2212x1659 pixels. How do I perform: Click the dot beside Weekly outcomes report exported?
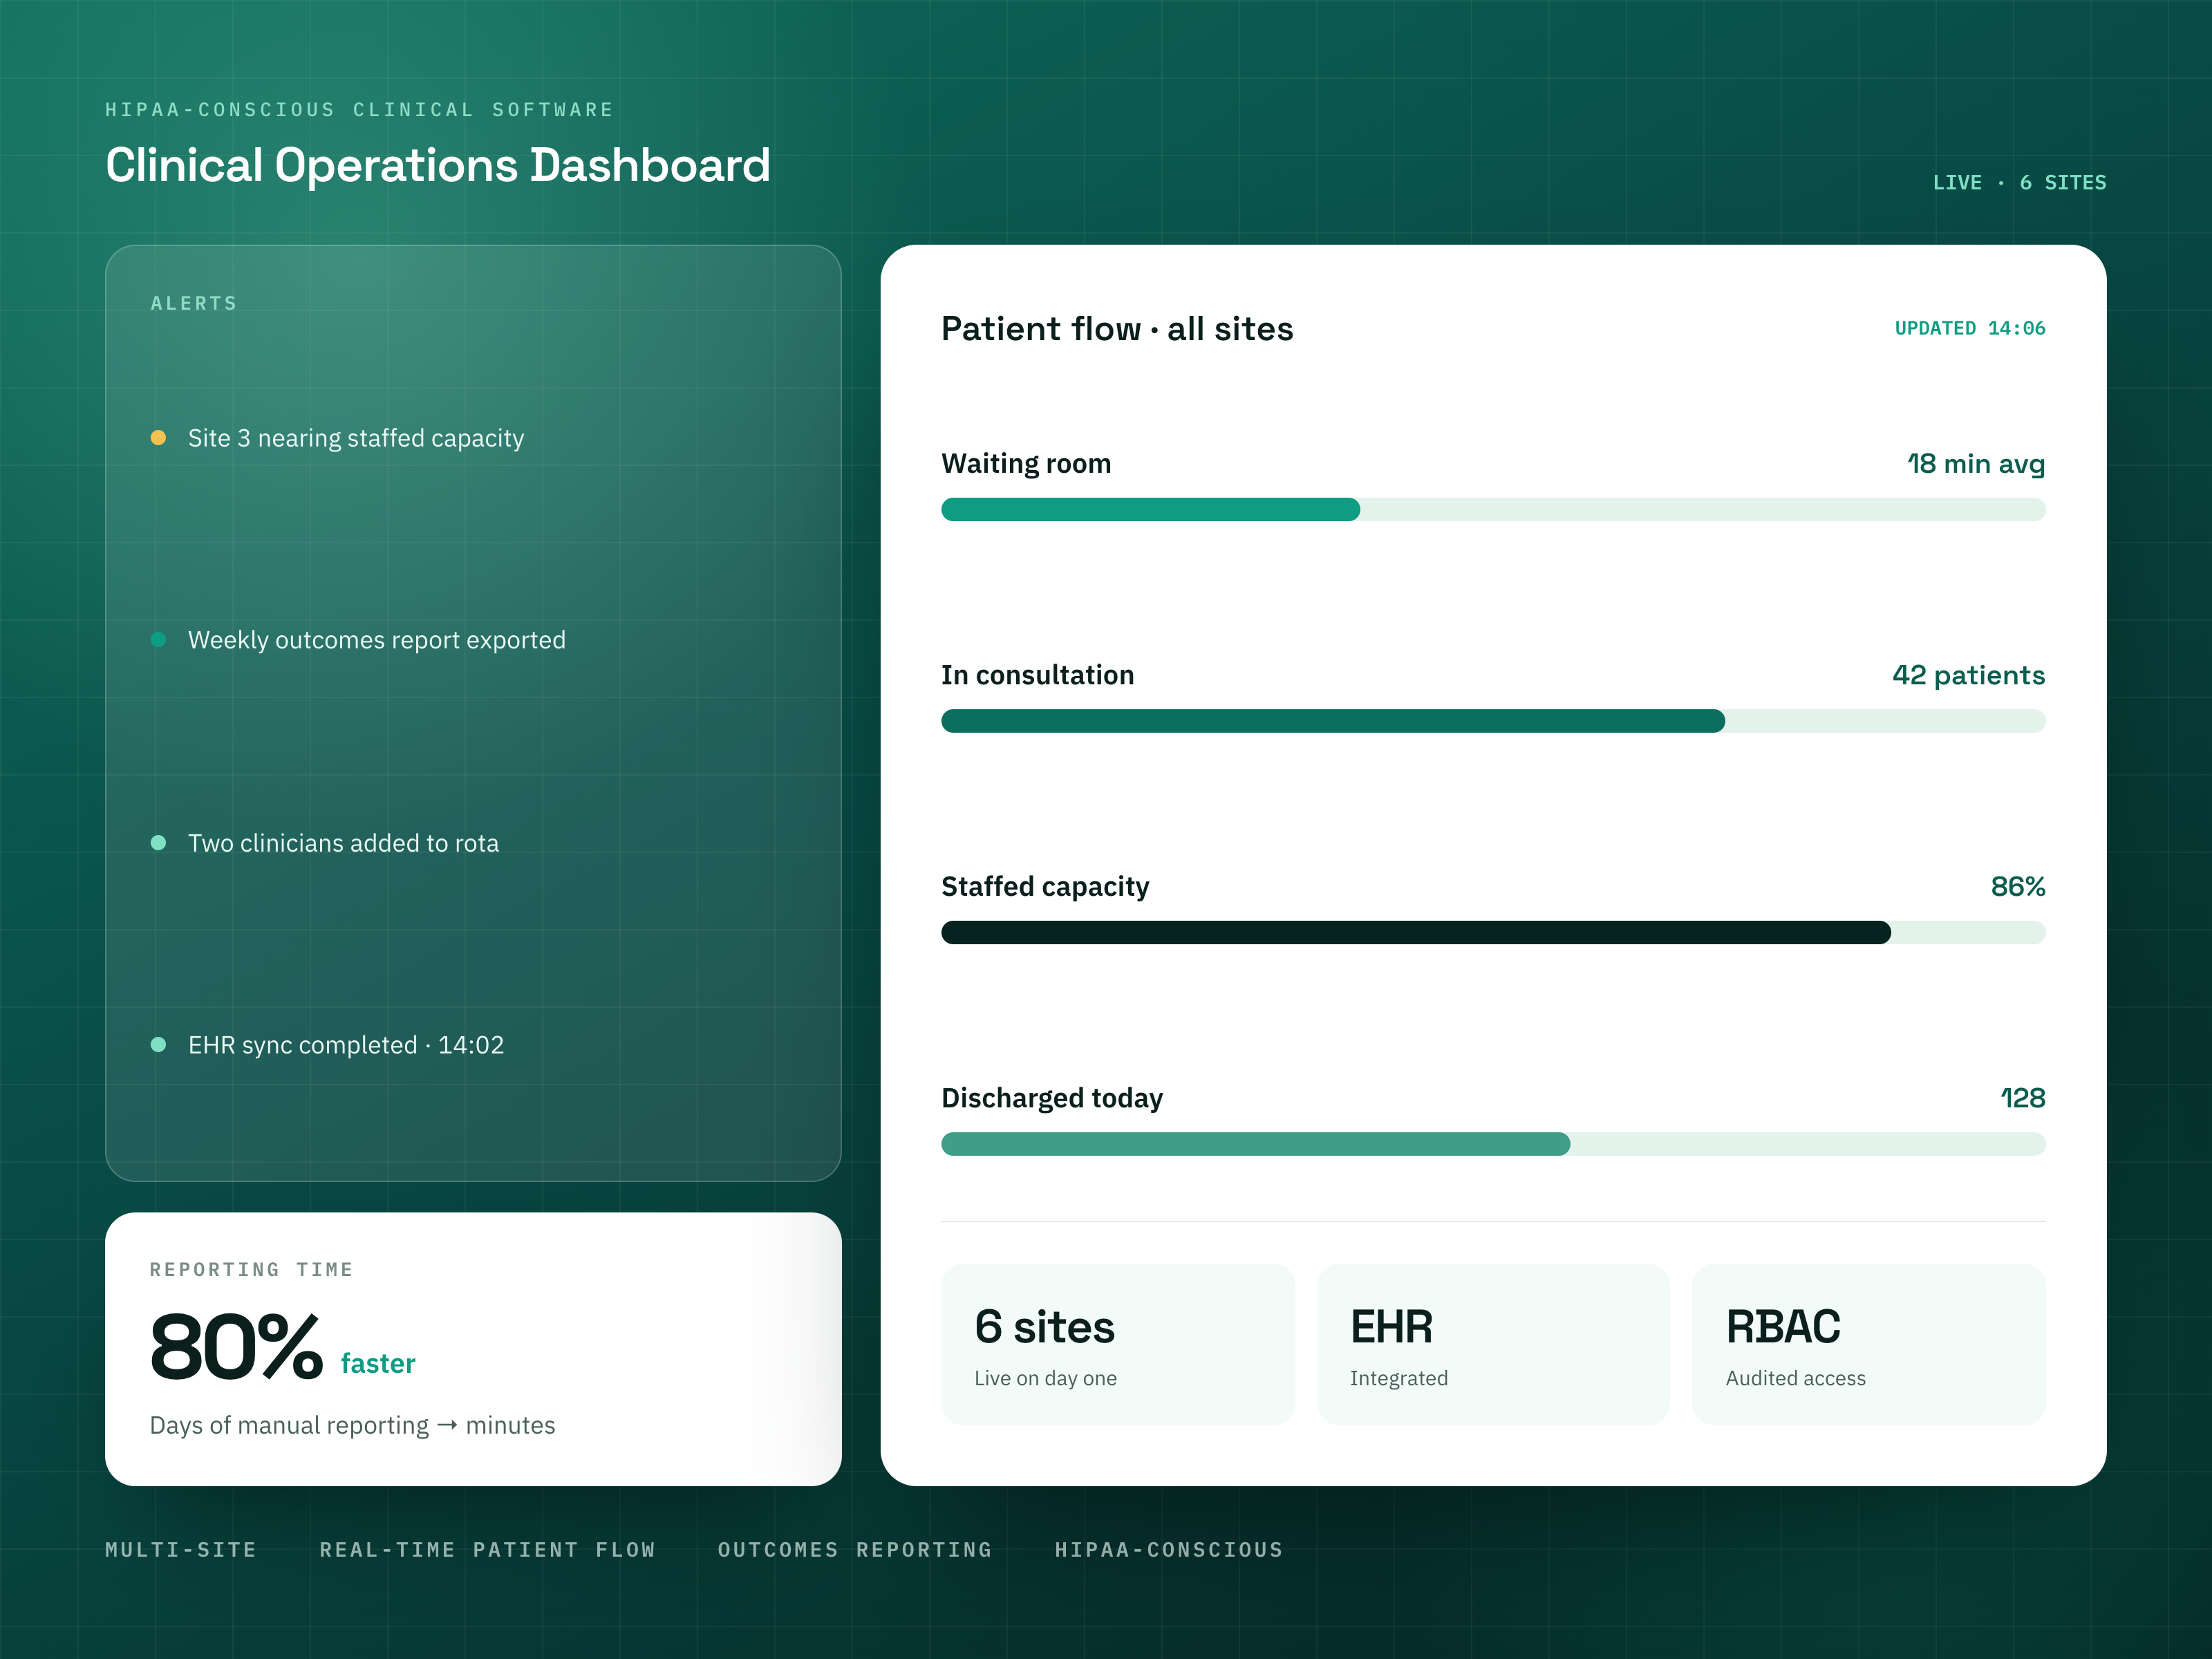point(158,640)
